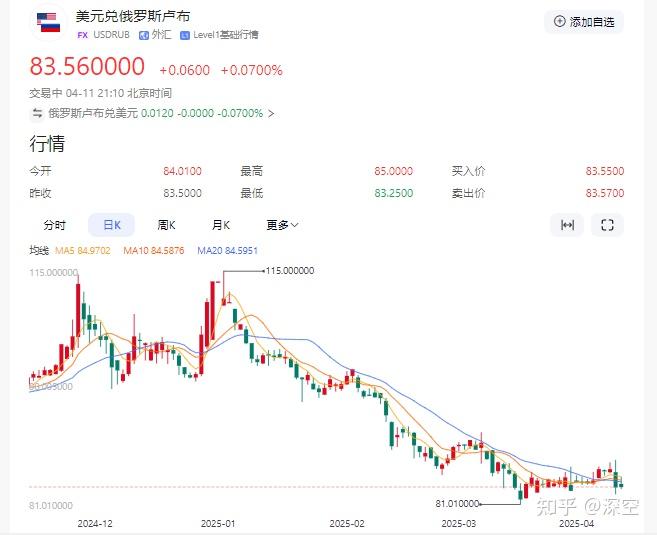Click the 交易中 04-11 21:10 status text

coord(101,93)
